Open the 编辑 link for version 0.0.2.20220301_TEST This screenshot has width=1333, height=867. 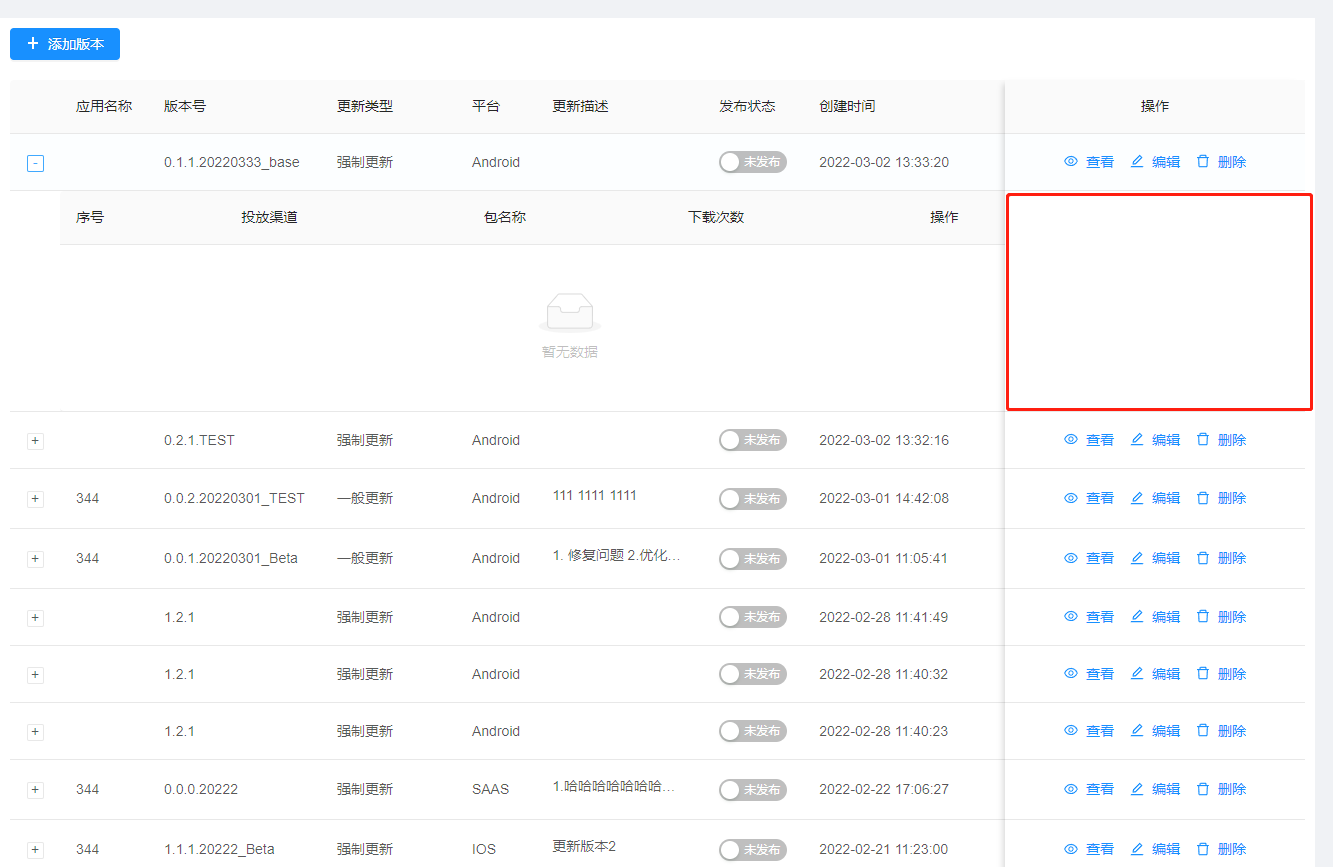point(1166,498)
